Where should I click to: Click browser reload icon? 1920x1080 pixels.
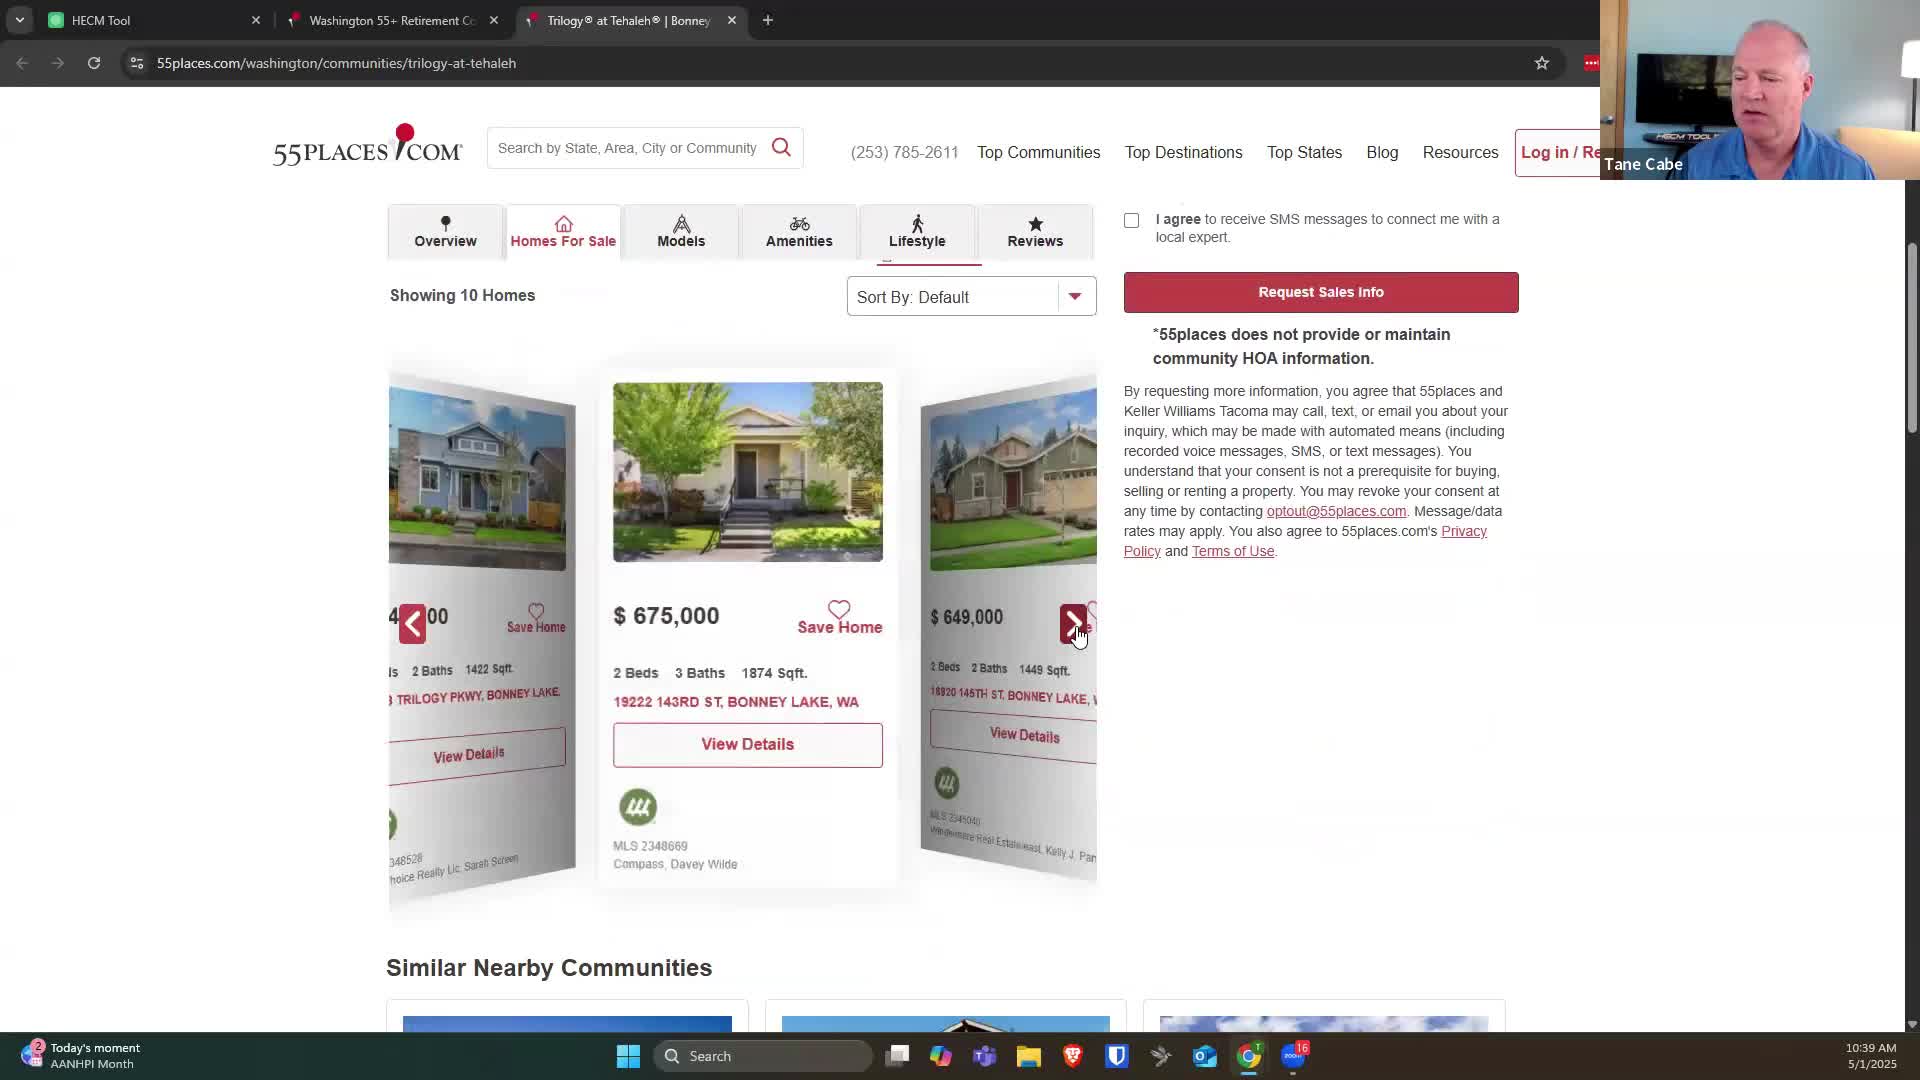click(x=94, y=63)
